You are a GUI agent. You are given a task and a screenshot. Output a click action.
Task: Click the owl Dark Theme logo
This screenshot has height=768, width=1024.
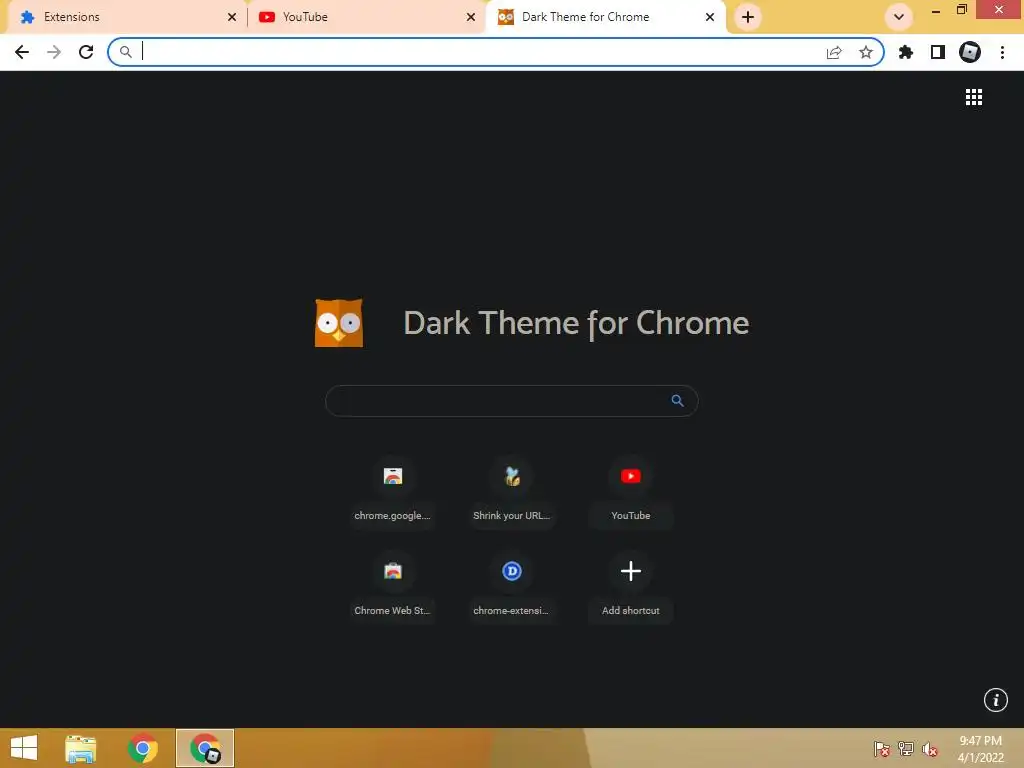click(x=339, y=323)
